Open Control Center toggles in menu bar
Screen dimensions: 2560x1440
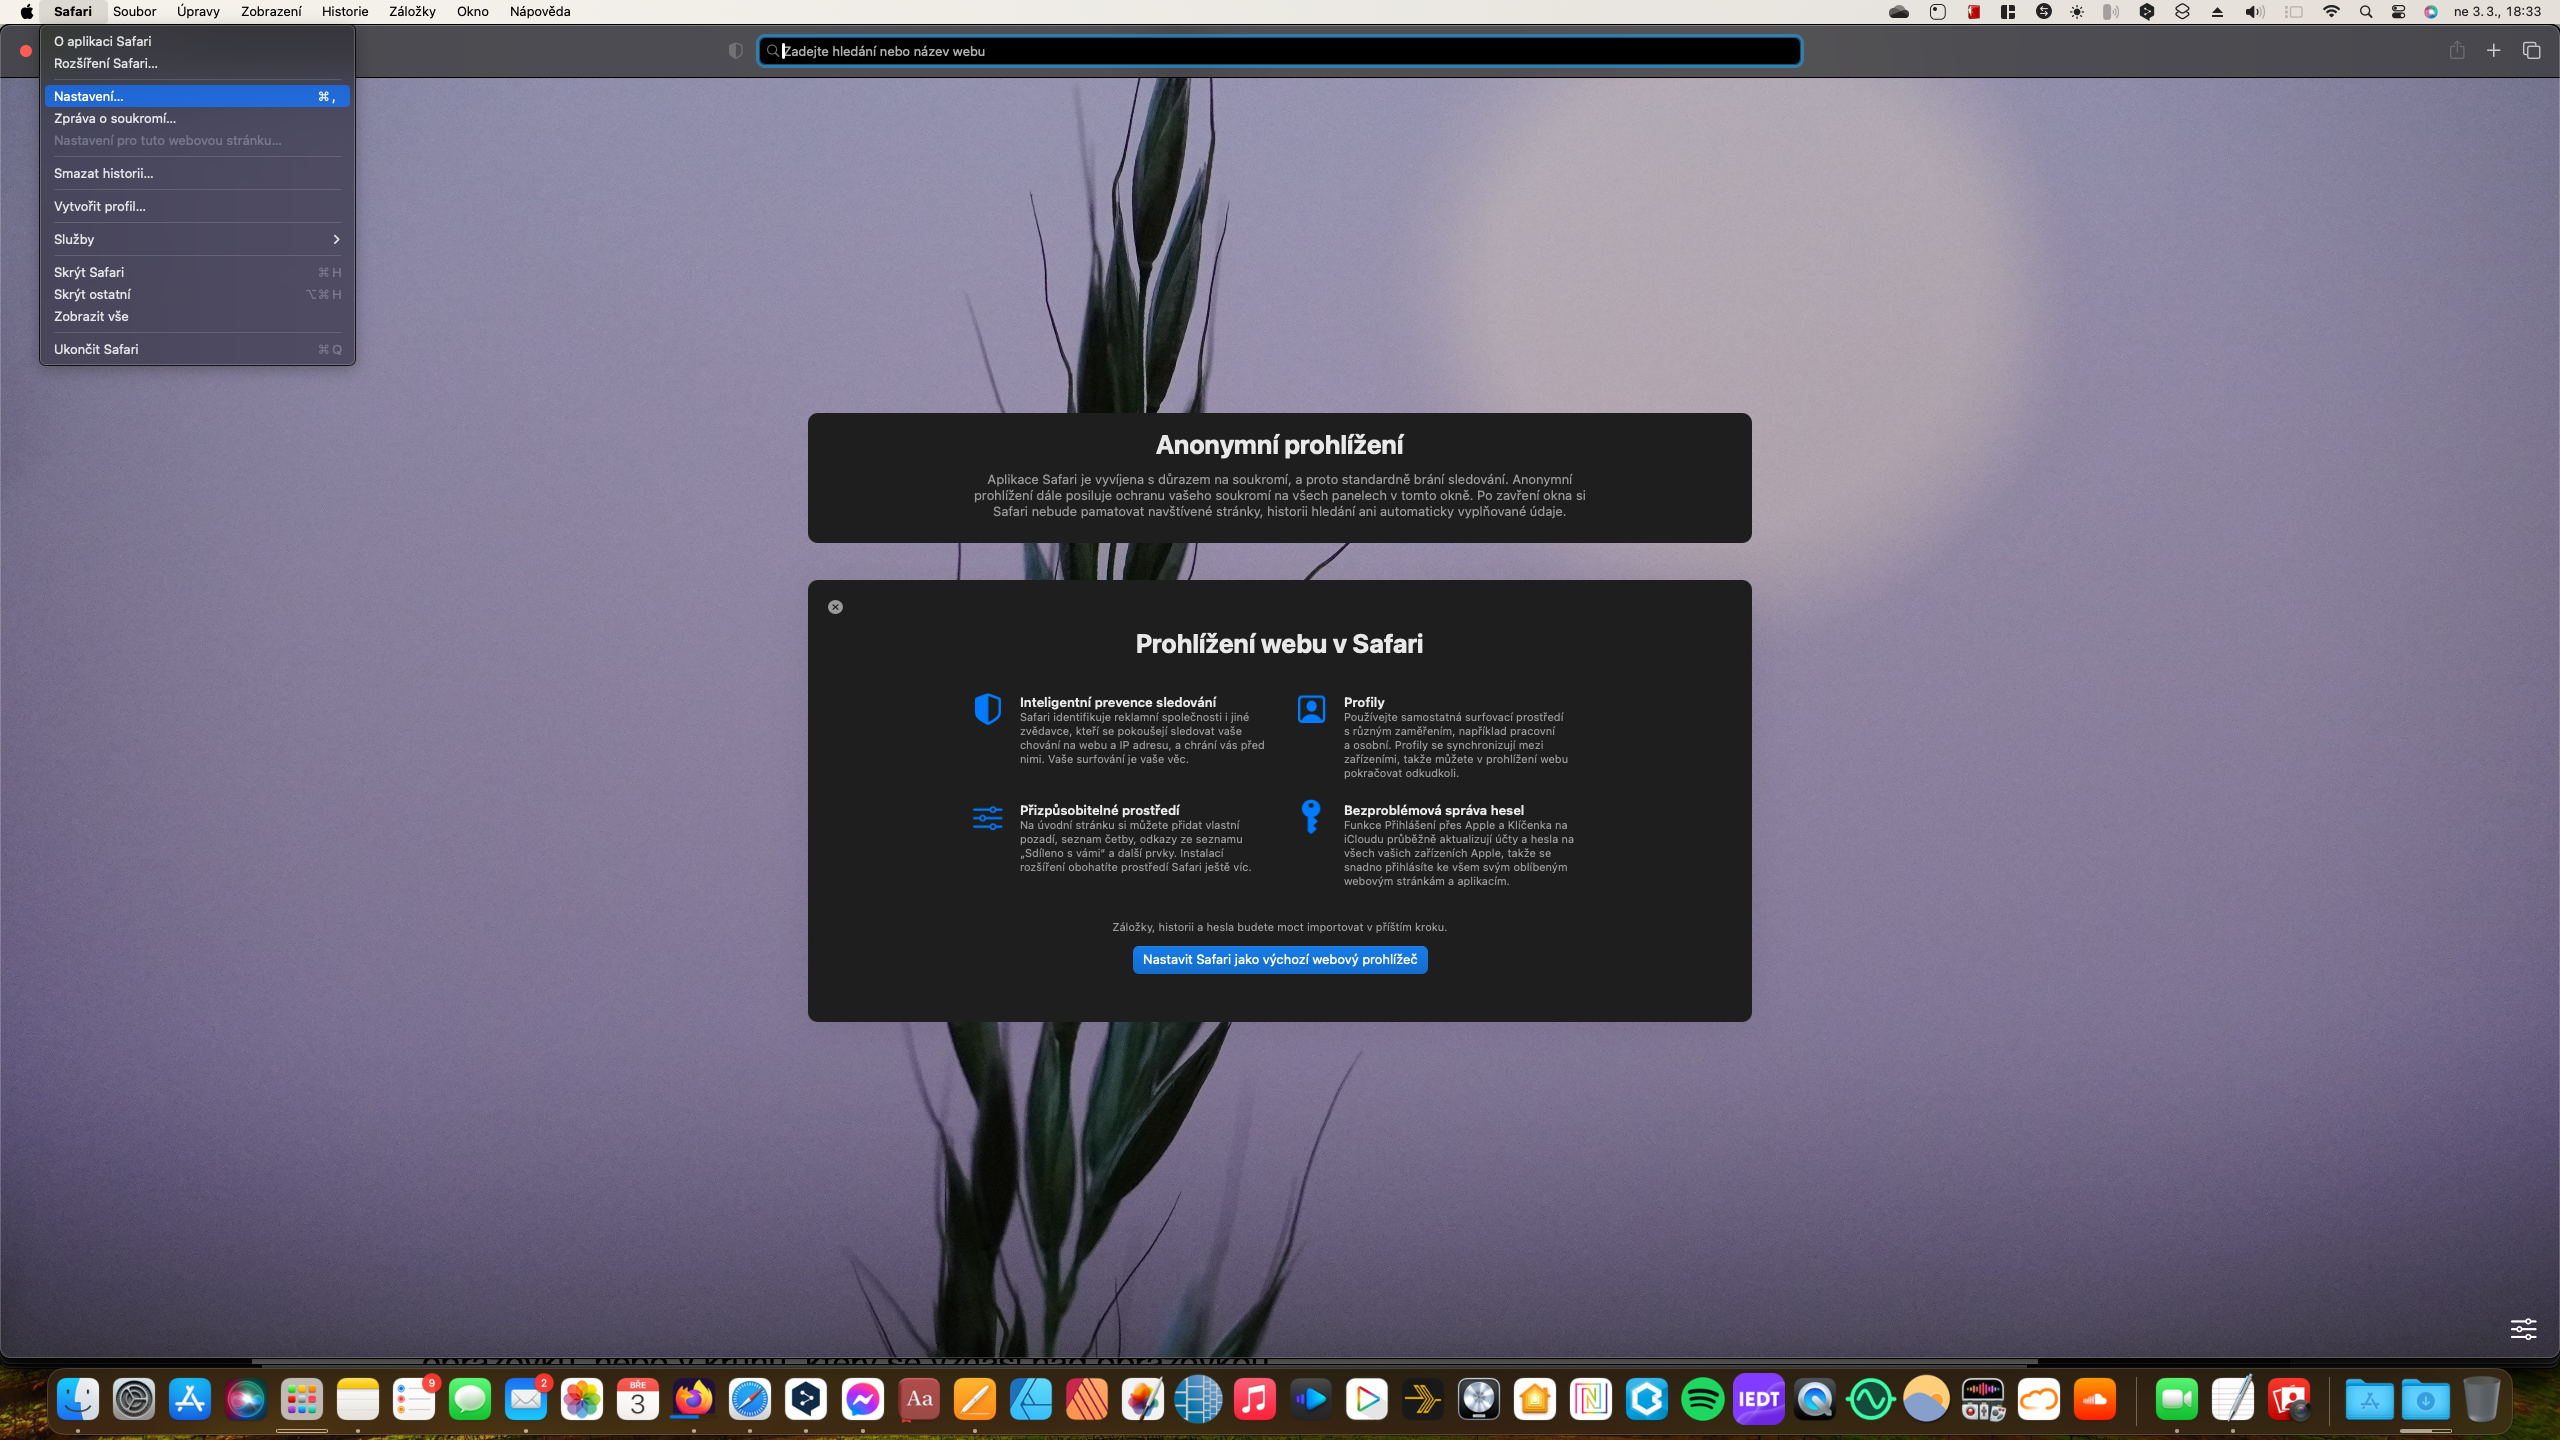click(x=2398, y=12)
